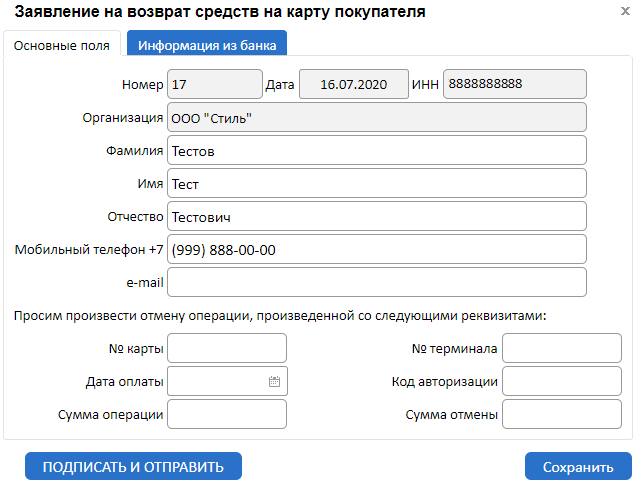
Task: Click the Мобильный телефон field
Action: pyautogui.click(x=376, y=249)
